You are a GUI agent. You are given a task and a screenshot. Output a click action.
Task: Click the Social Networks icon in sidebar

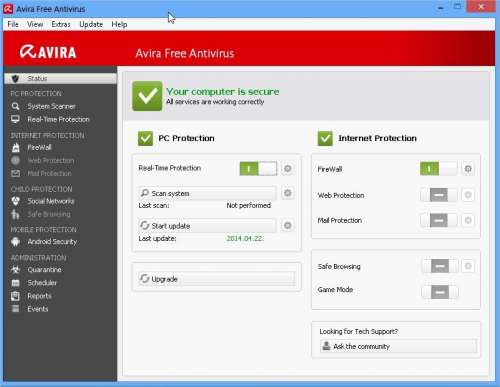[x=15, y=201]
